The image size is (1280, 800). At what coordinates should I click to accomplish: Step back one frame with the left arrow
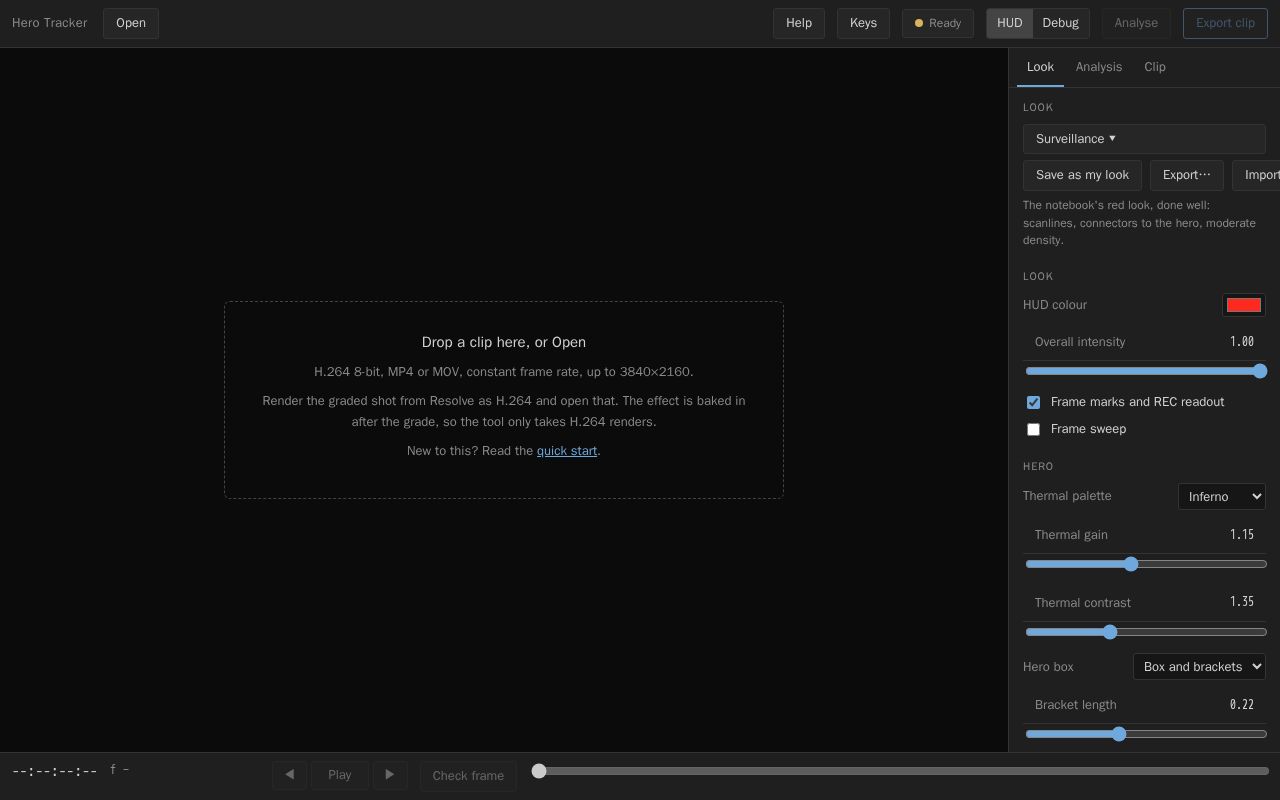289,775
